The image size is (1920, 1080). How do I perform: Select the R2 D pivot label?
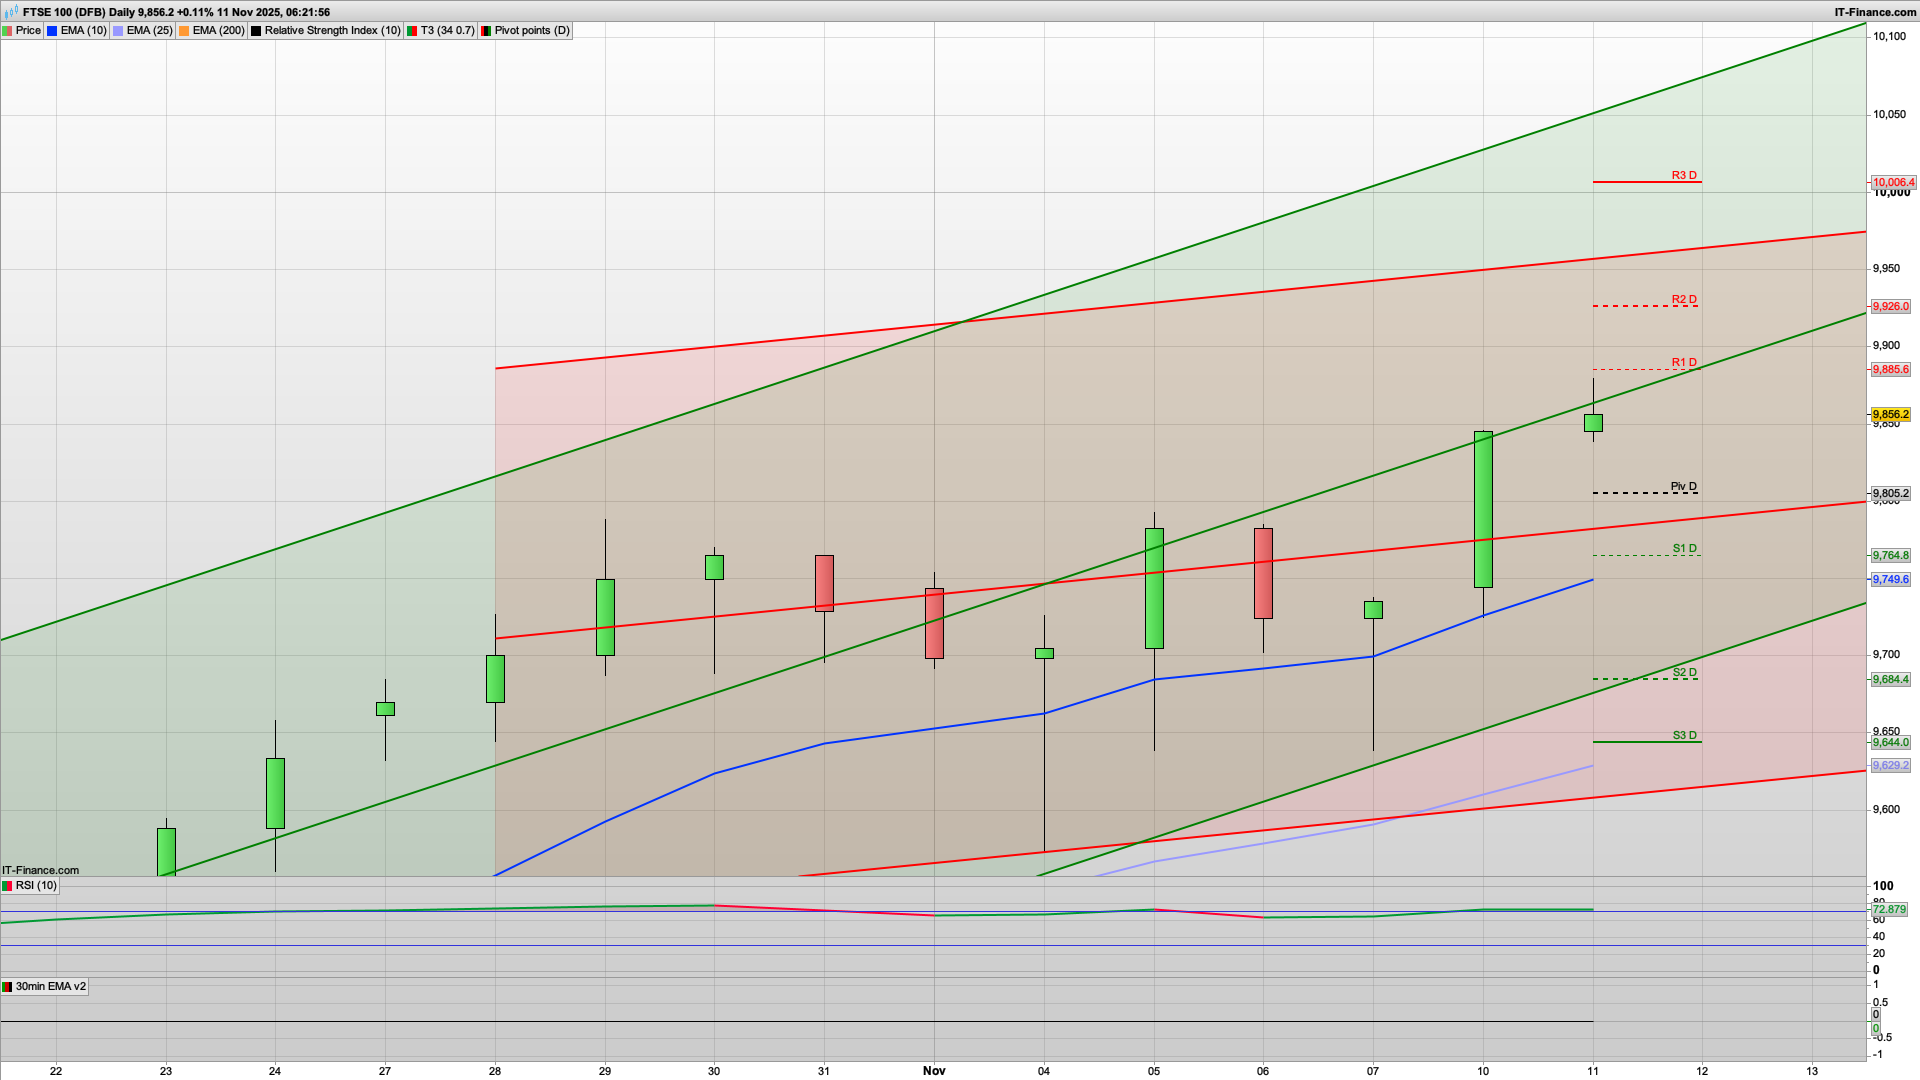[x=1684, y=300]
